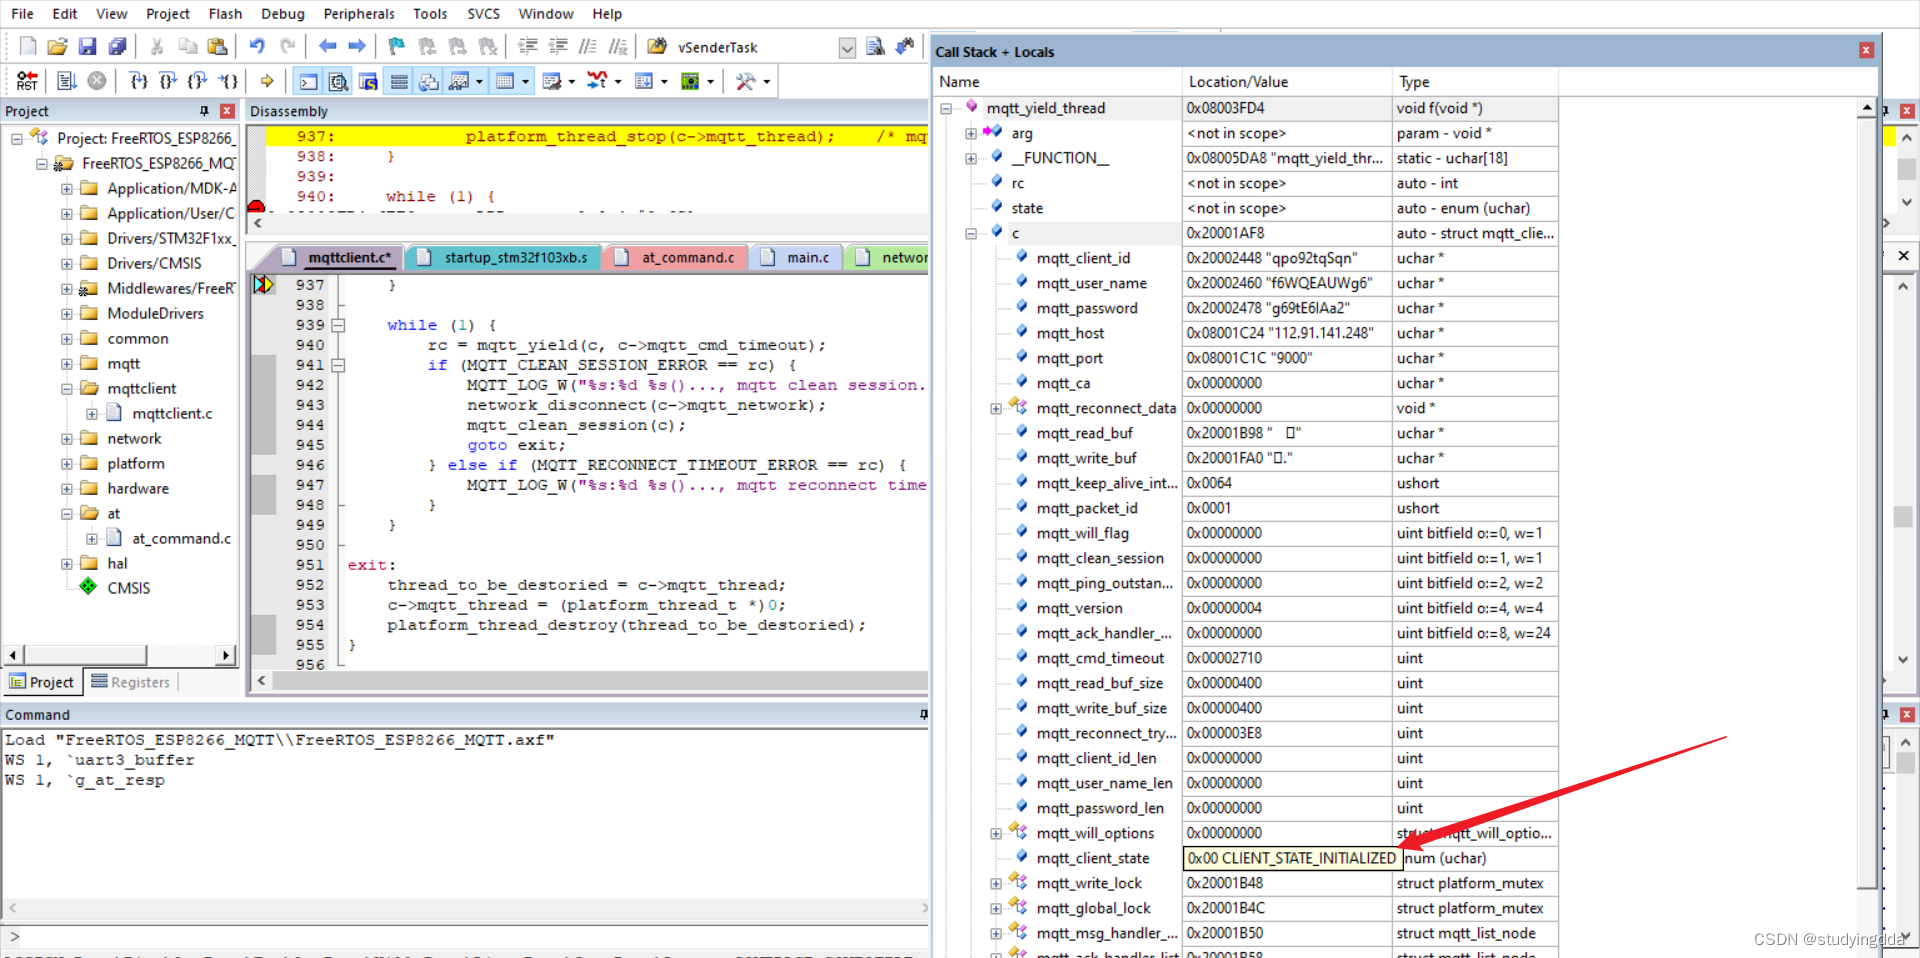This screenshot has width=1920, height=958.
Task: Select mqttclient.c file in project tree
Action: [x=172, y=413]
